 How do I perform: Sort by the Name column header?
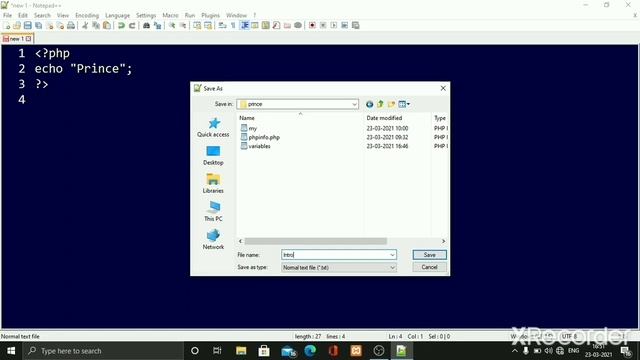[247, 118]
